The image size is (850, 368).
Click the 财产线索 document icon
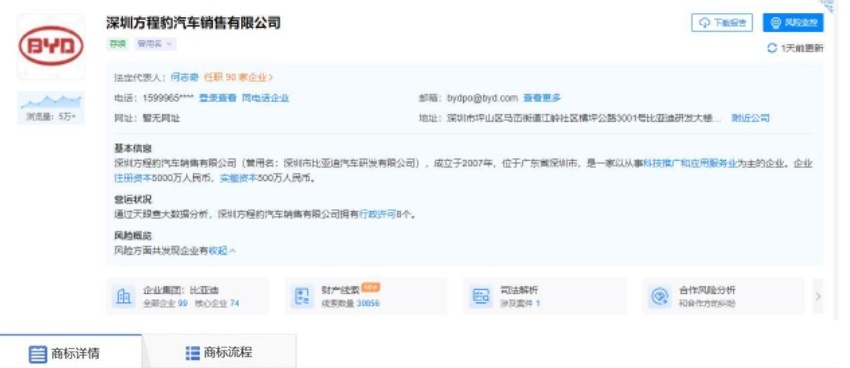pyautogui.click(x=302, y=296)
